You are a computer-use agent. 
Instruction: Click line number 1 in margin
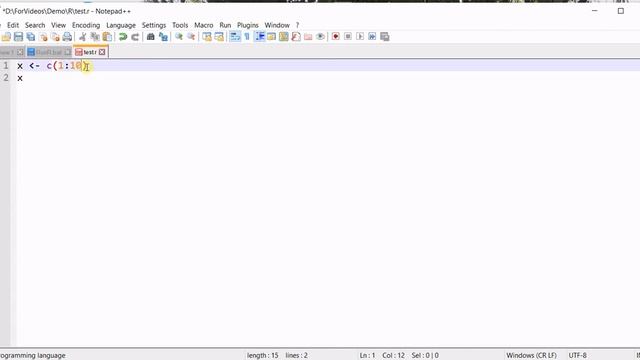tap(6, 66)
